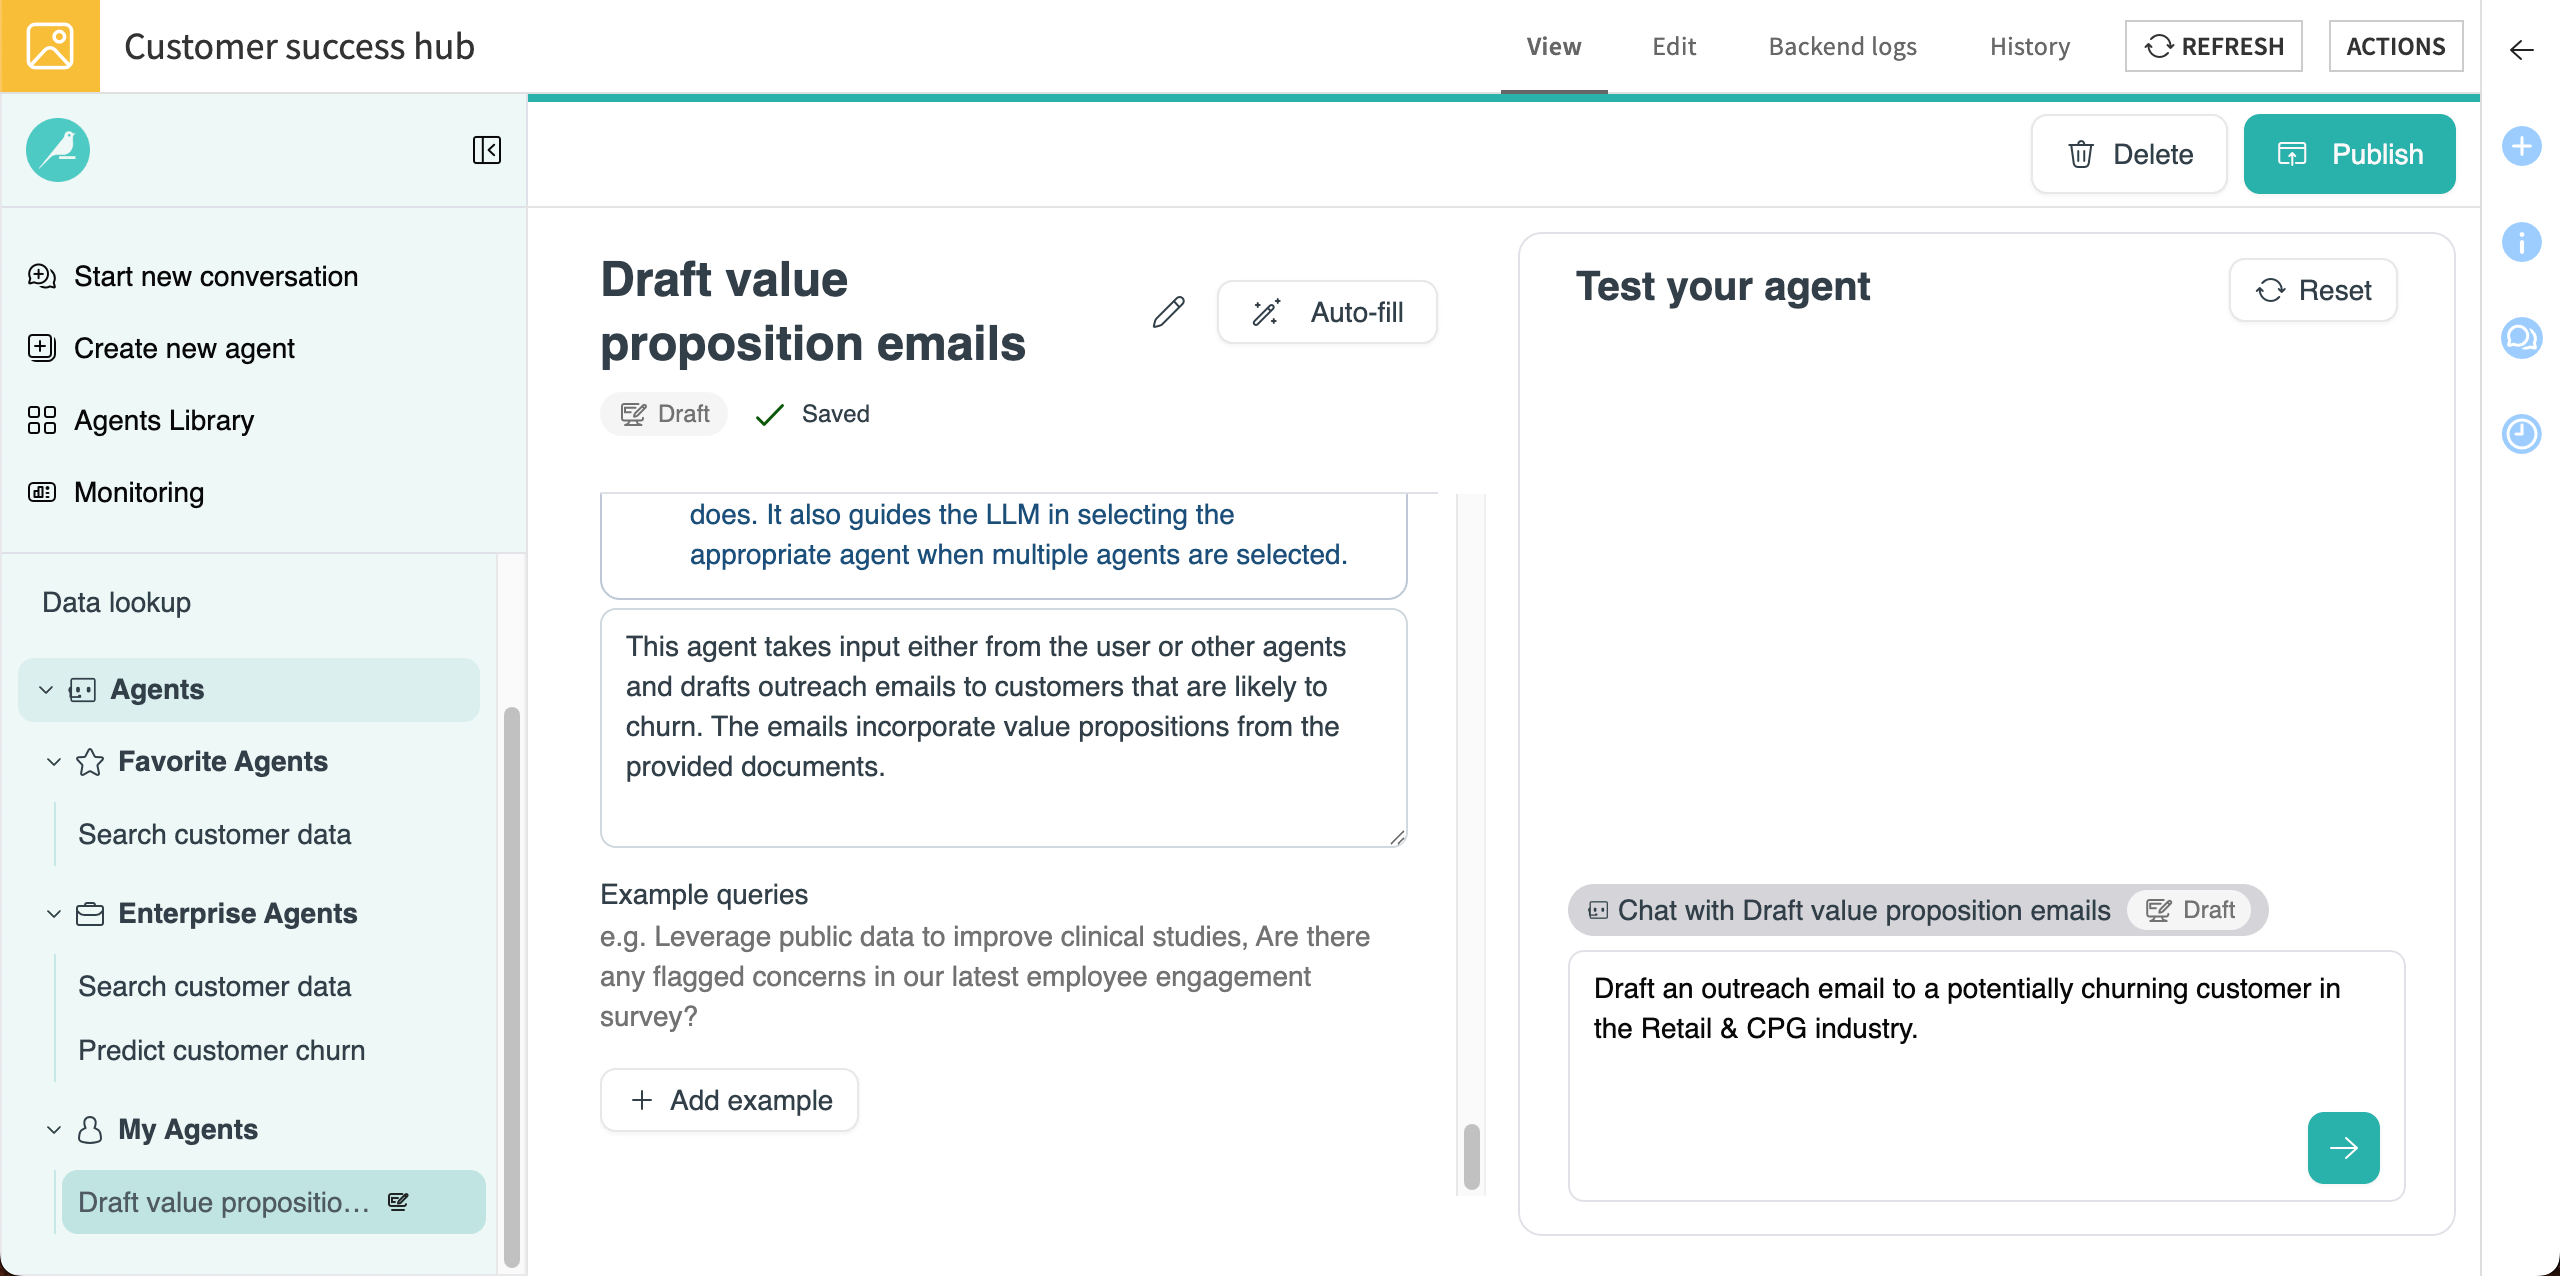Collapse the left sidebar panel icon
2560x1276 pixels.
pos(486,150)
